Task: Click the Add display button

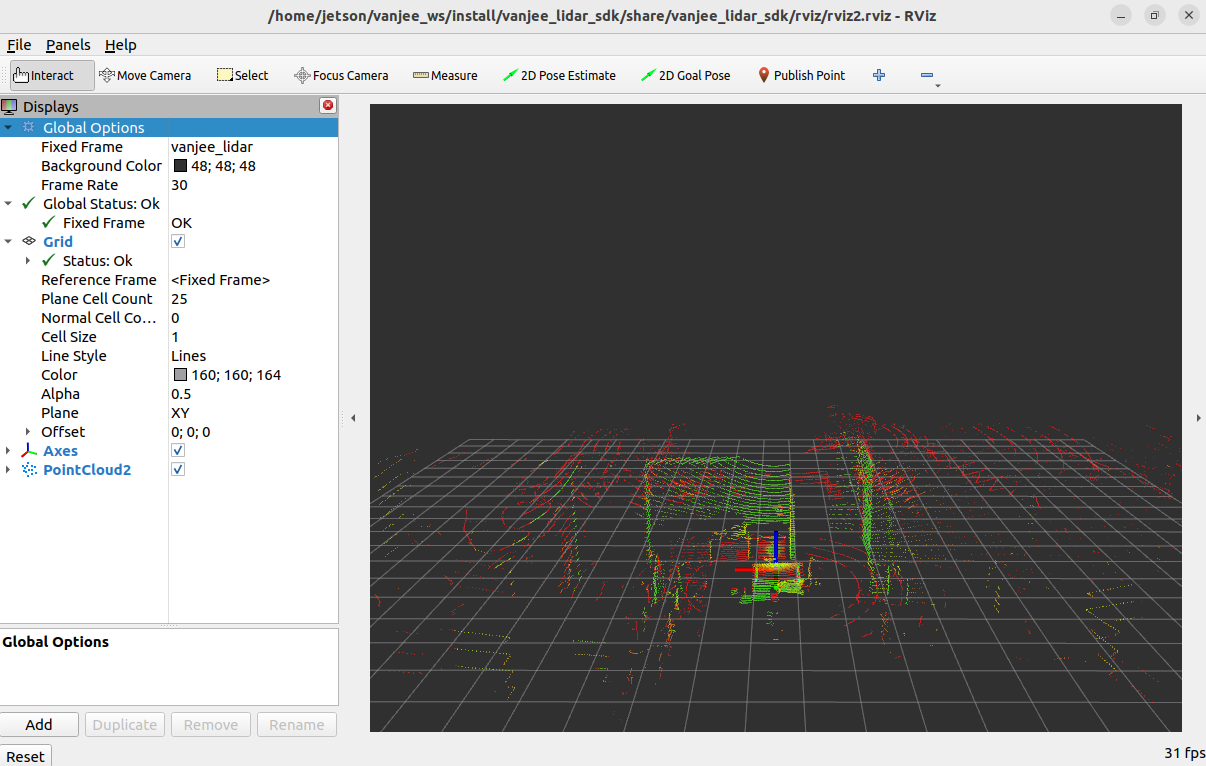Action: coord(39,725)
